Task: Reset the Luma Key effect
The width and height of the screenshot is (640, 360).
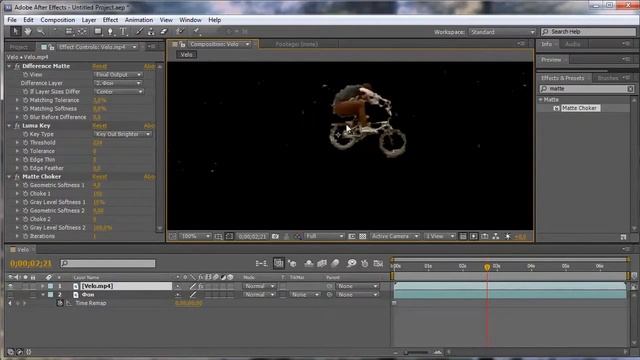Action: pyautogui.click(x=99, y=126)
